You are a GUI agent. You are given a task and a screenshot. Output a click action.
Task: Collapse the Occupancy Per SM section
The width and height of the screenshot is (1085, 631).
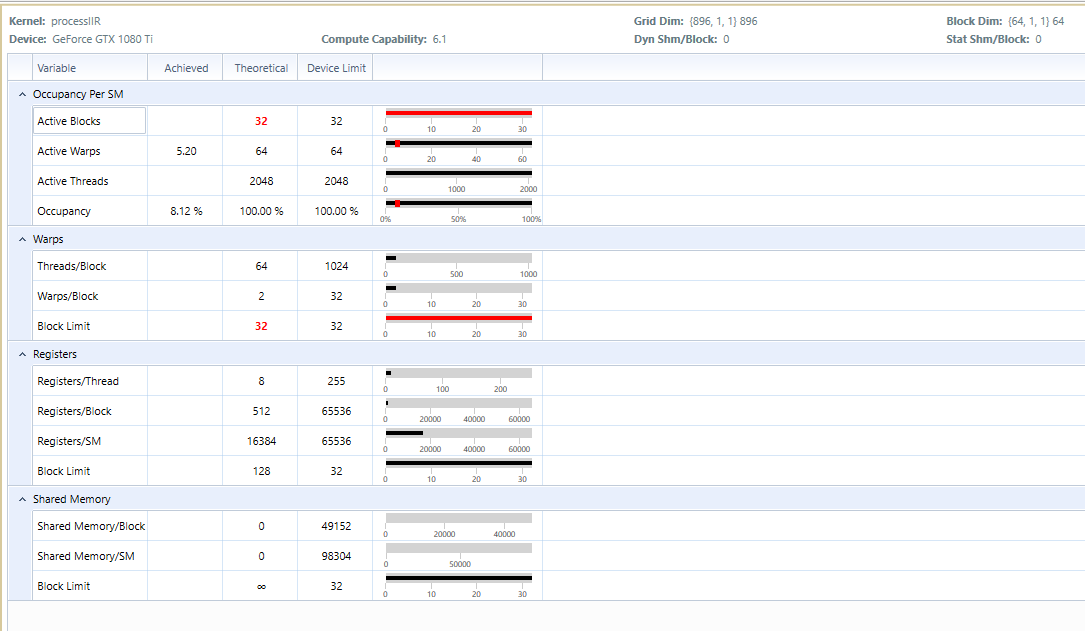click(22, 93)
